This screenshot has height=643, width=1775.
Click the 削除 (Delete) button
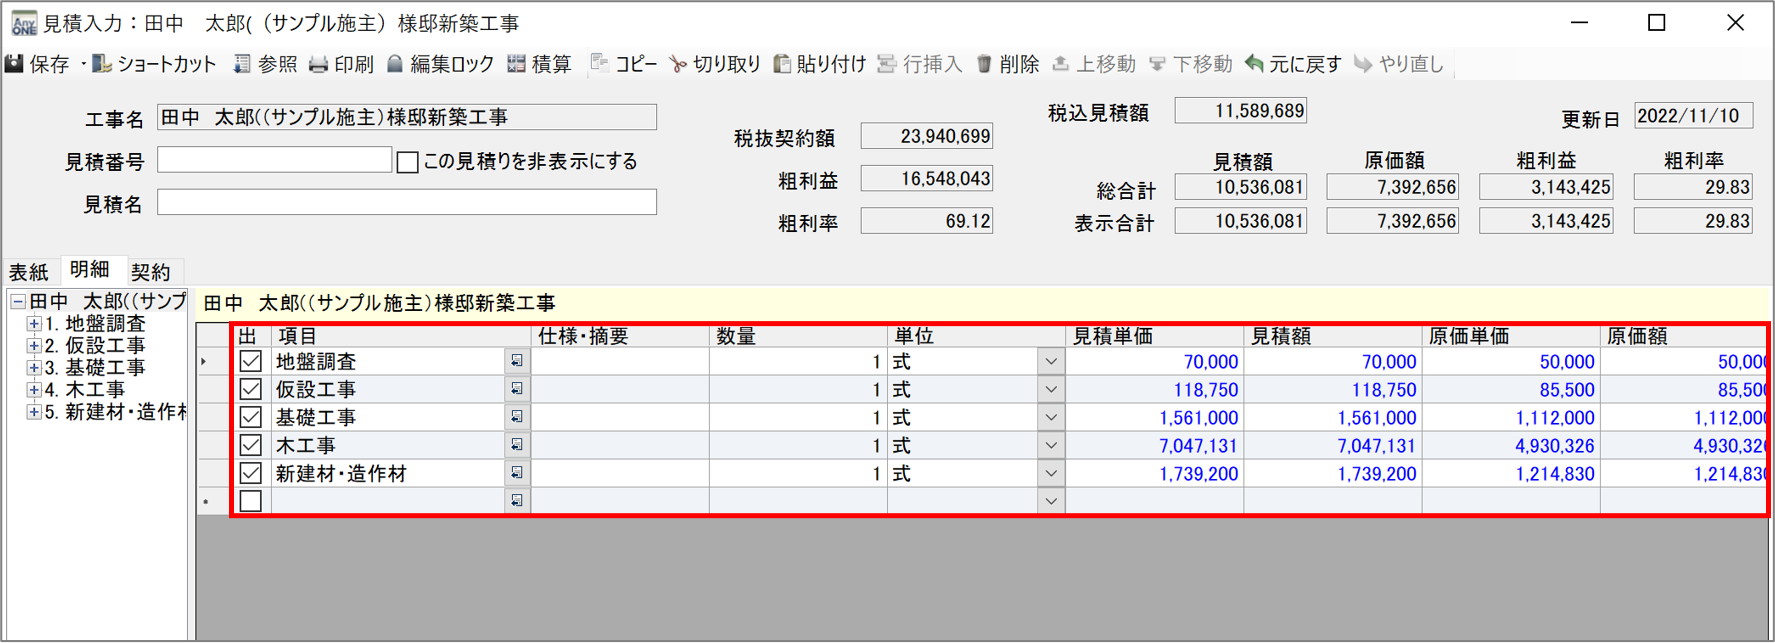click(1008, 64)
